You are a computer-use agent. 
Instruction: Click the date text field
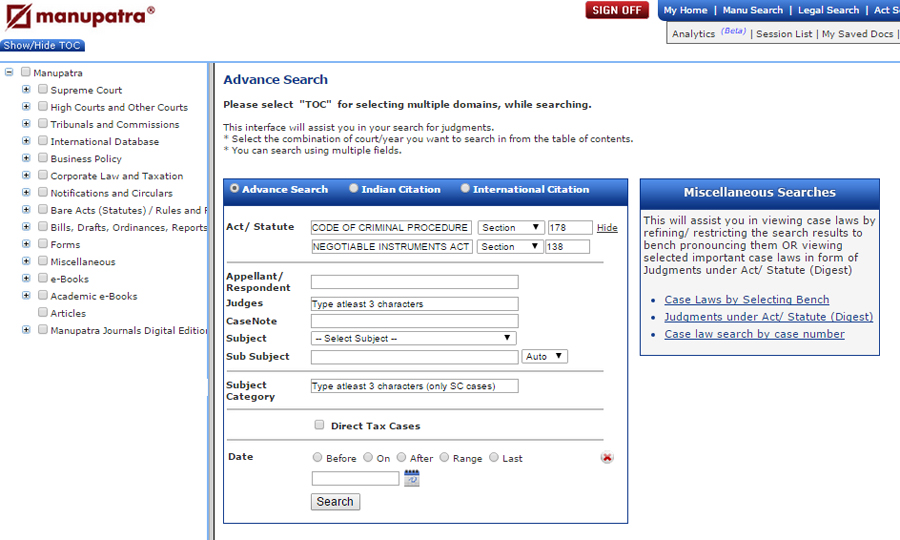(355, 478)
